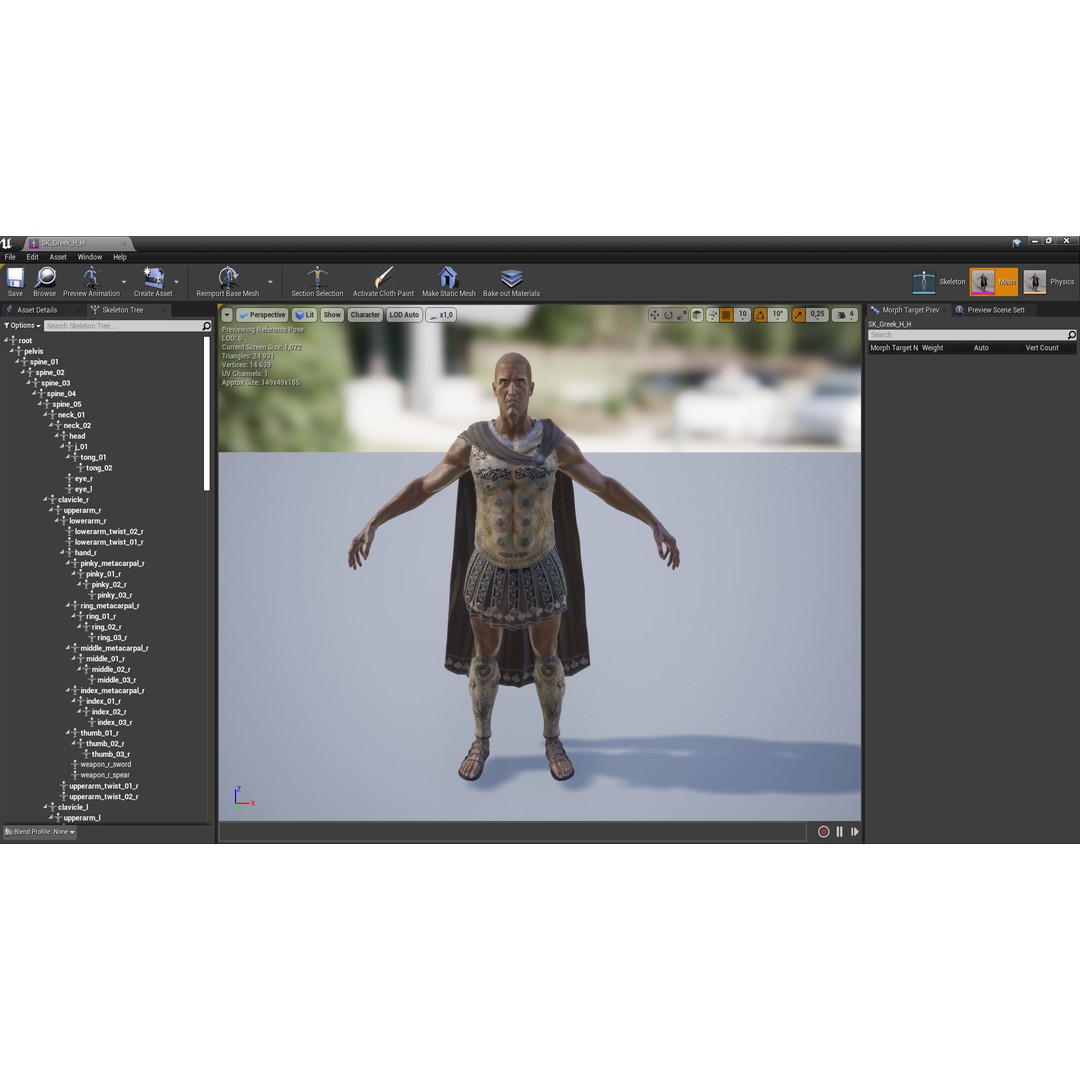Open Reimport Base Mesh dropdown arrow

click(270, 282)
